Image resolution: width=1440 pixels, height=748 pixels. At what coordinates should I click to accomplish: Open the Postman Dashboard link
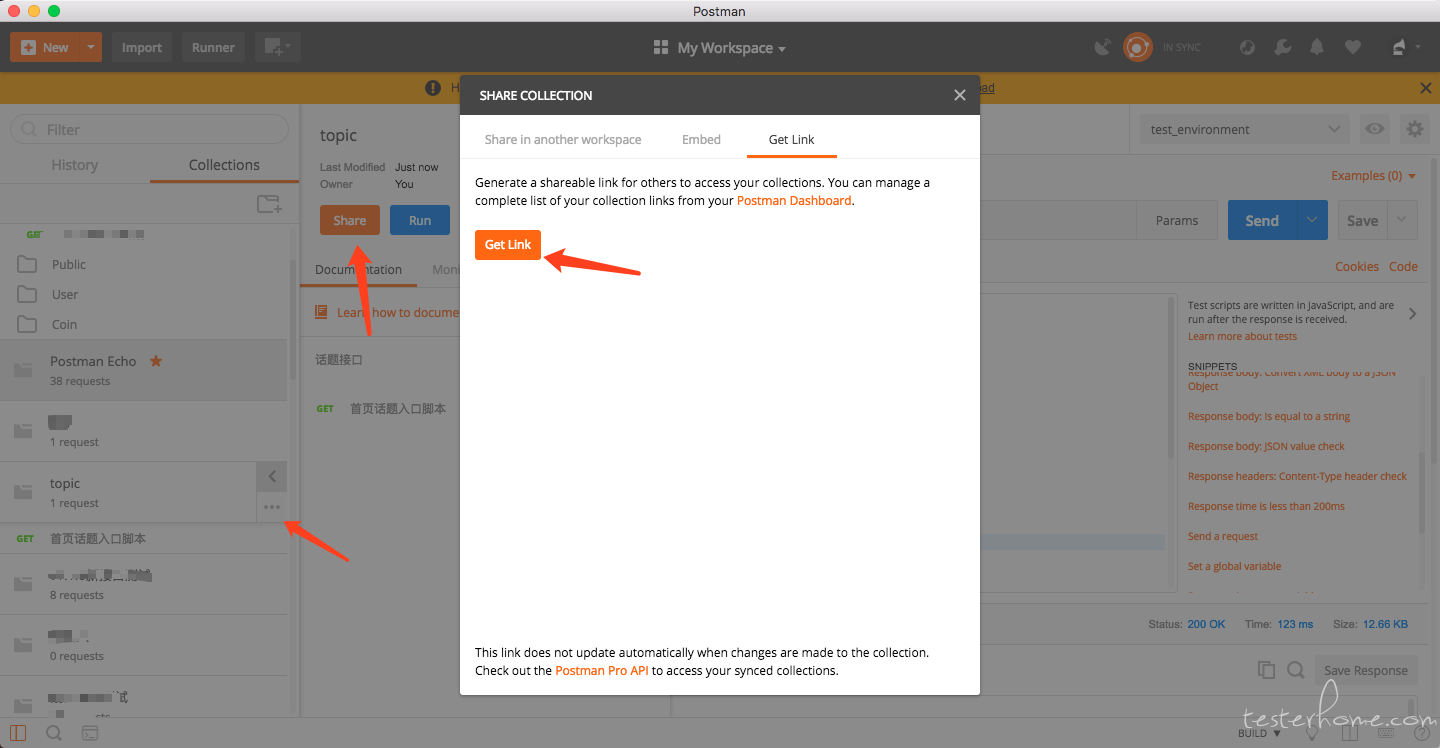pyautogui.click(x=794, y=200)
